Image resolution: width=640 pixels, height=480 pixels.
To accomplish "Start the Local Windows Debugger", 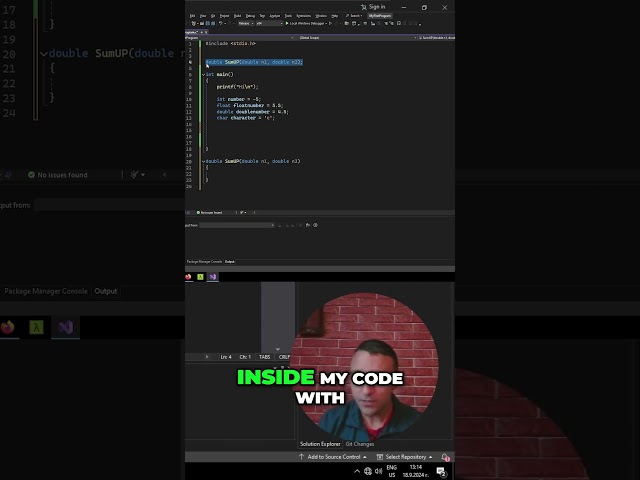I will pos(305,24).
